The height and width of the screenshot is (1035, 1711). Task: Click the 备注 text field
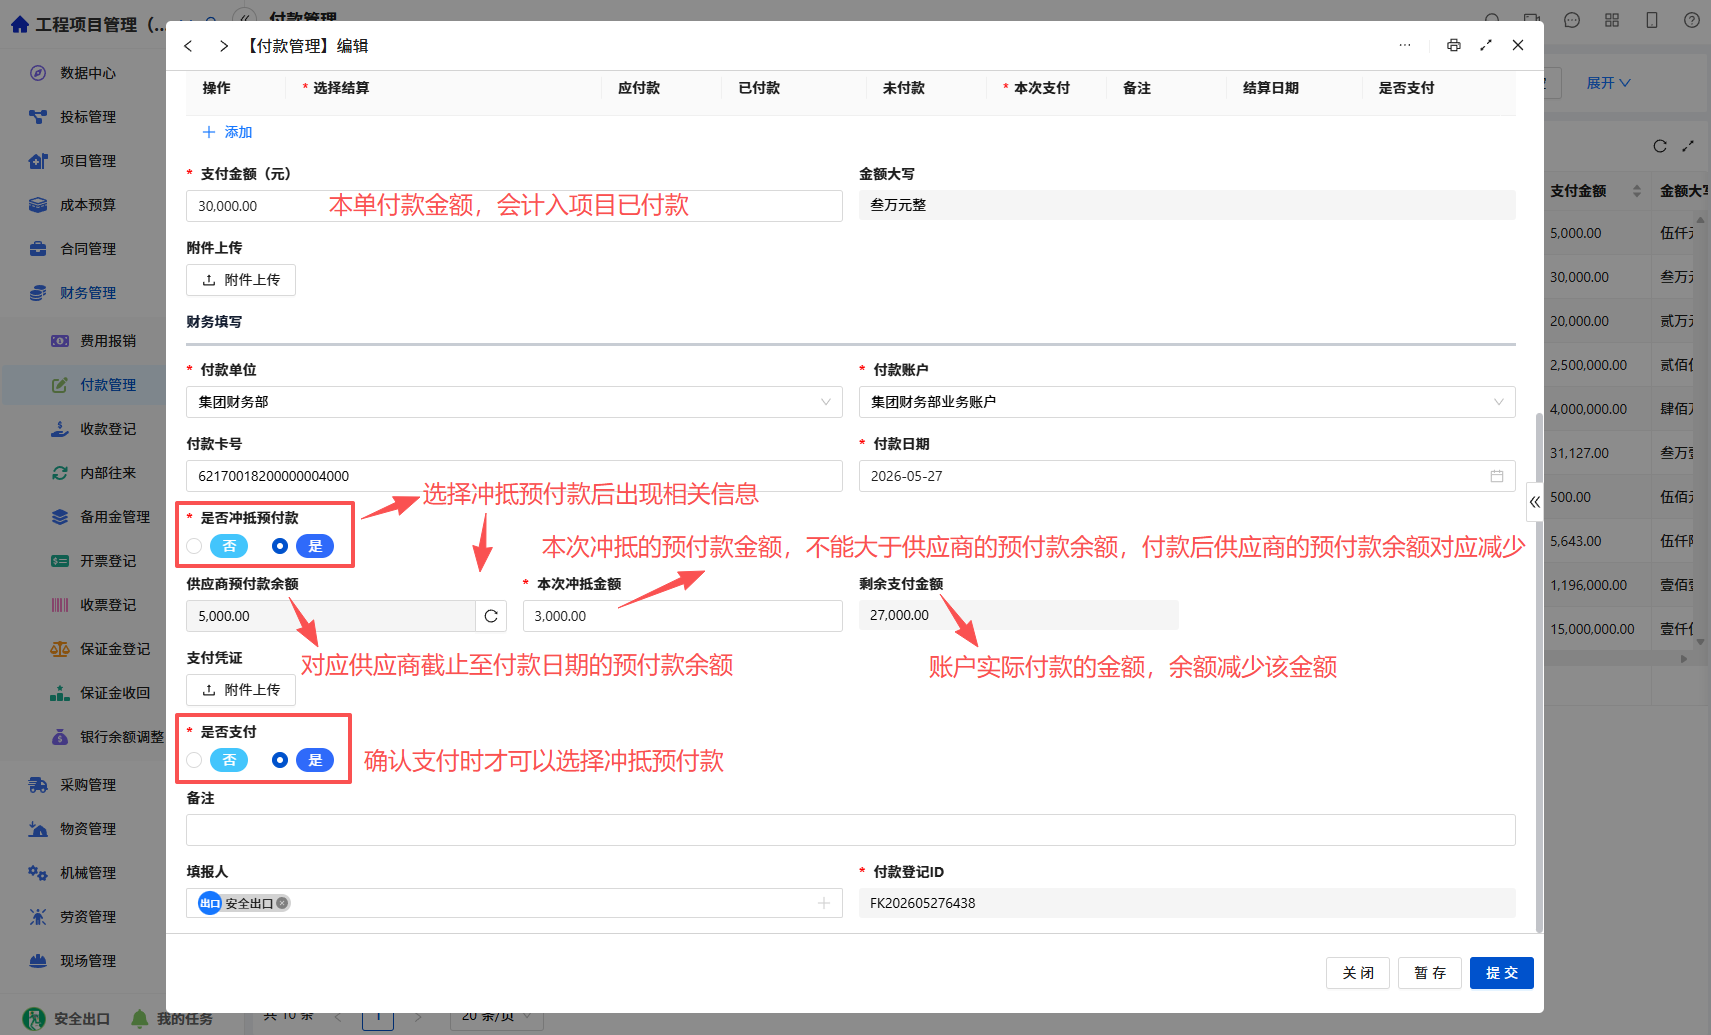click(851, 830)
